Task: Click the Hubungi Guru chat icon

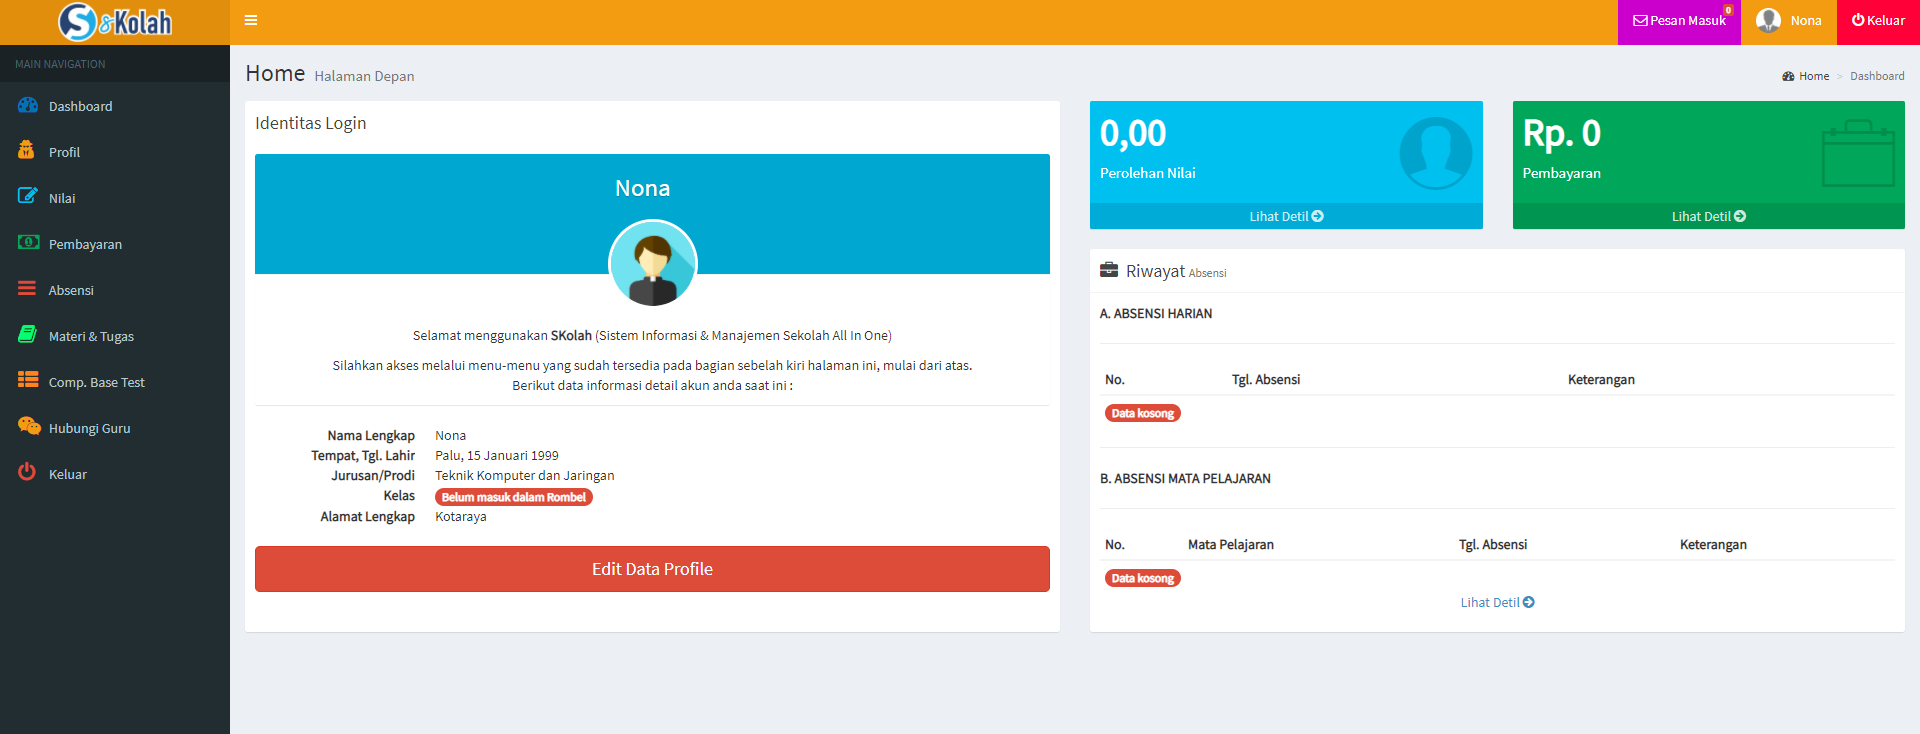Action: tap(28, 427)
